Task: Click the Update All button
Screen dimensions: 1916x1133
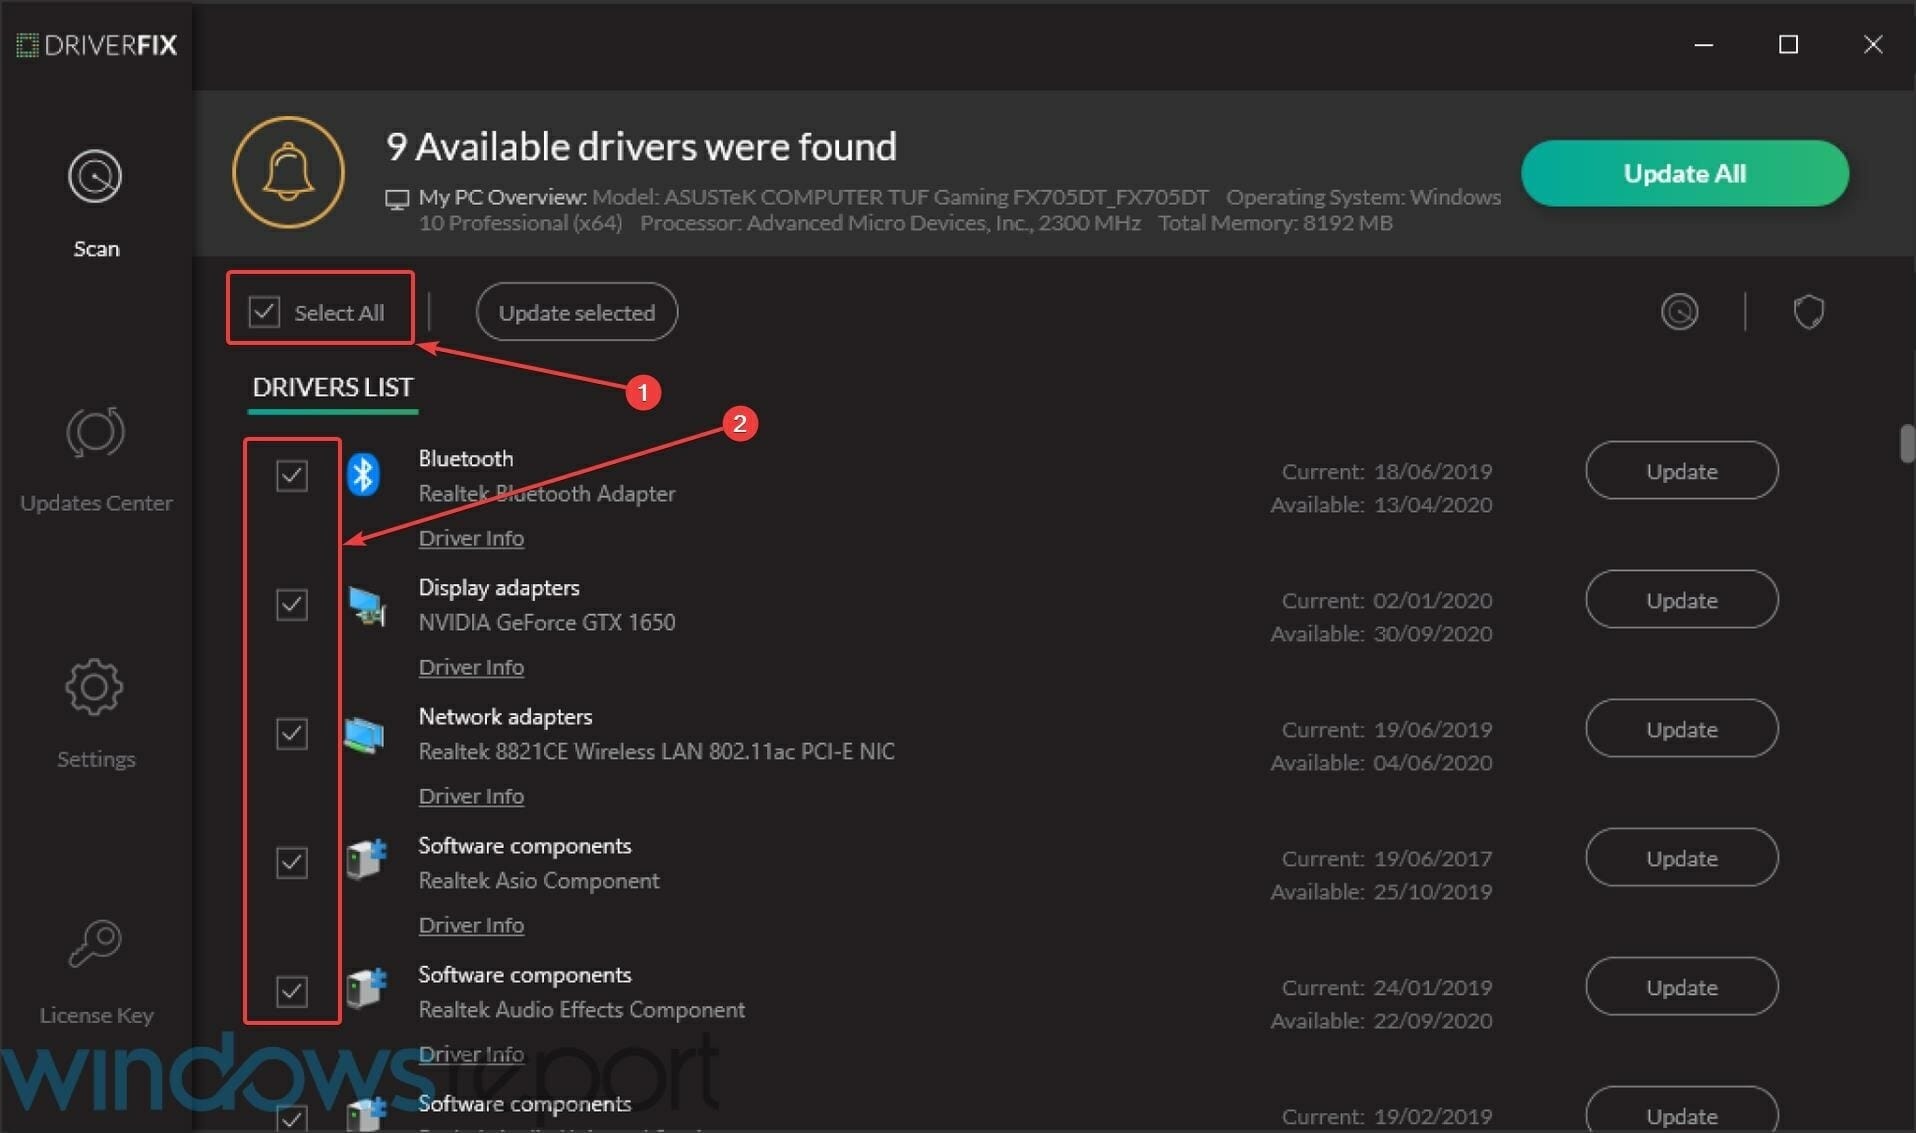Action: [x=1684, y=173]
